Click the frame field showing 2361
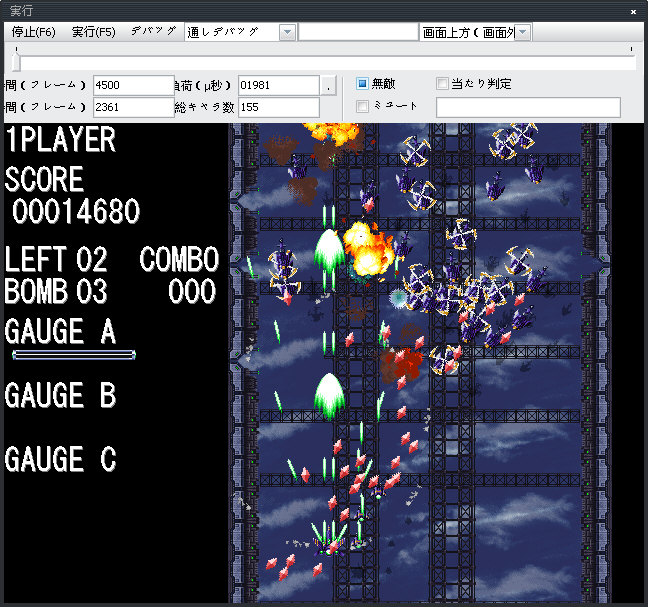The height and width of the screenshot is (607, 648). (x=133, y=107)
